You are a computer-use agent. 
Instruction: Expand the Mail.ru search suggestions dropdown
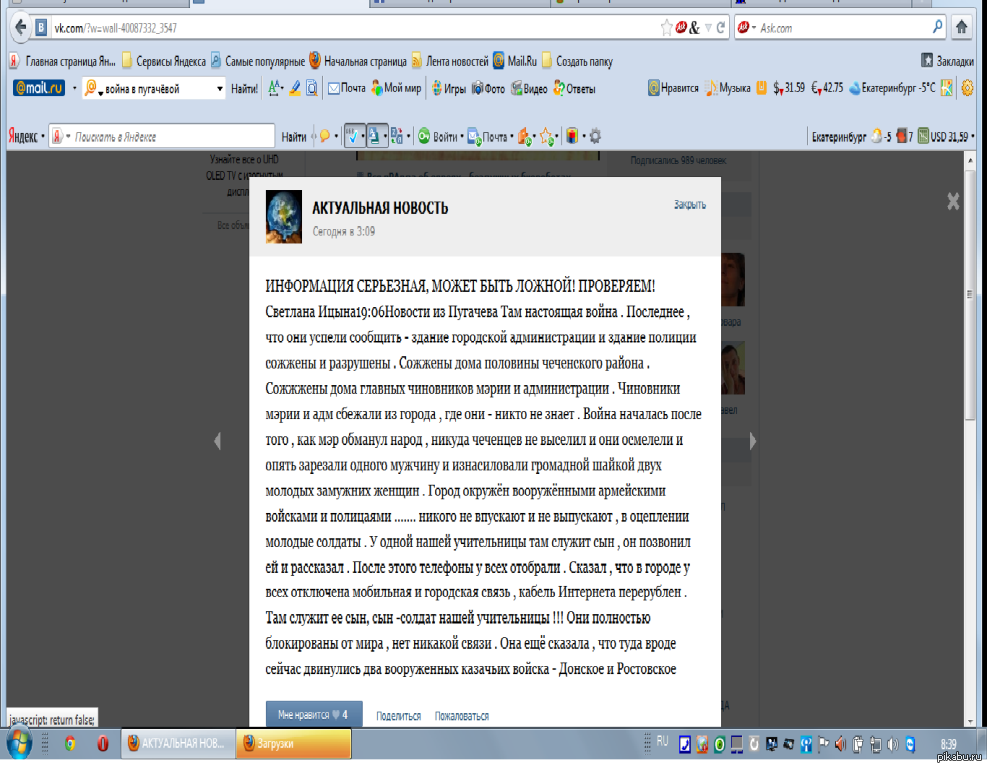(x=220, y=89)
